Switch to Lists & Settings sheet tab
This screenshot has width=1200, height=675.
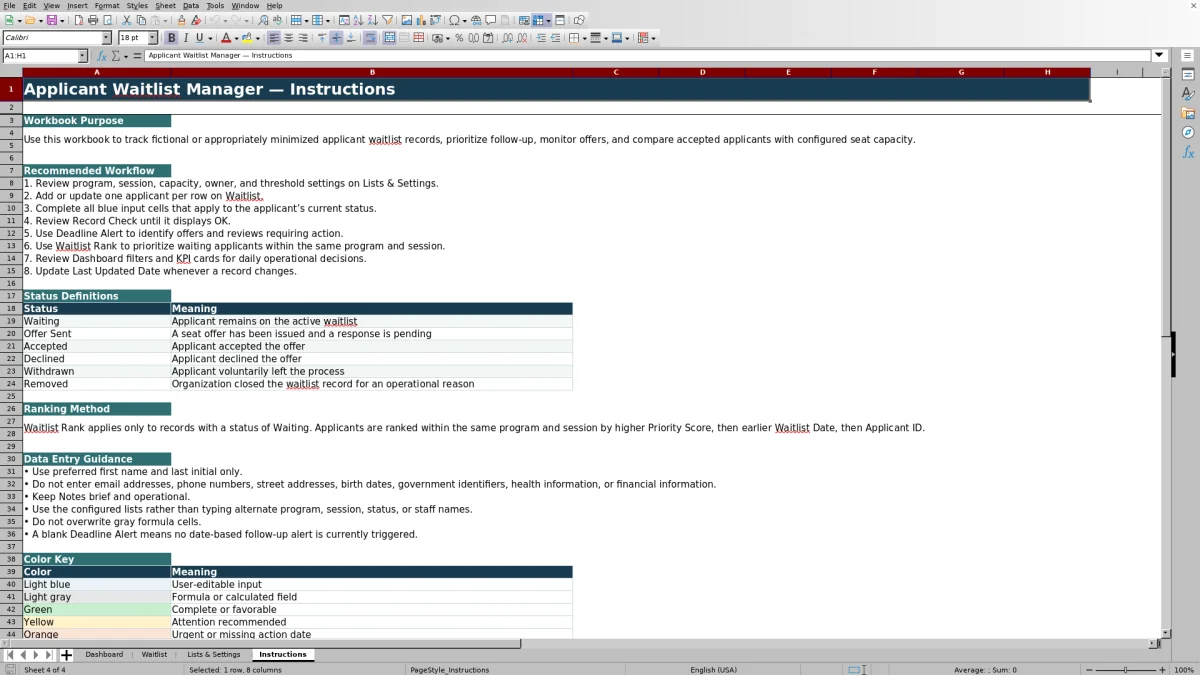[x=214, y=655]
